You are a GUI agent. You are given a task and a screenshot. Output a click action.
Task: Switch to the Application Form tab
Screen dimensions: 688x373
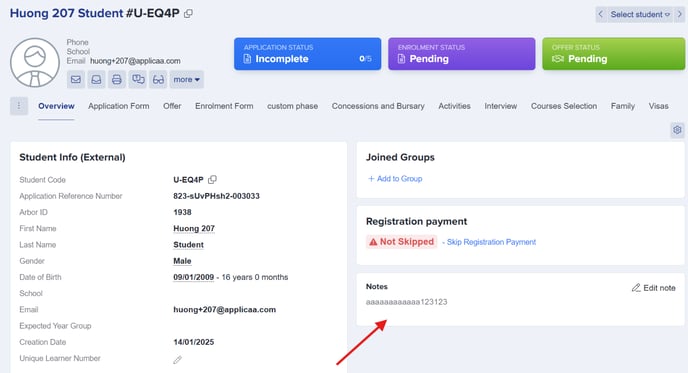(118, 106)
